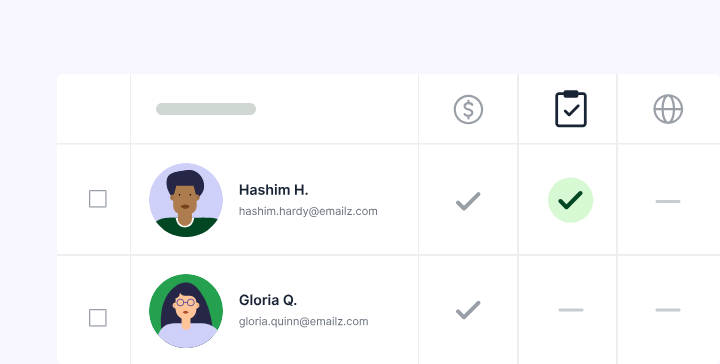Click the gray placeholder bar in header
This screenshot has width=720, height=364.
click(206, 109)
